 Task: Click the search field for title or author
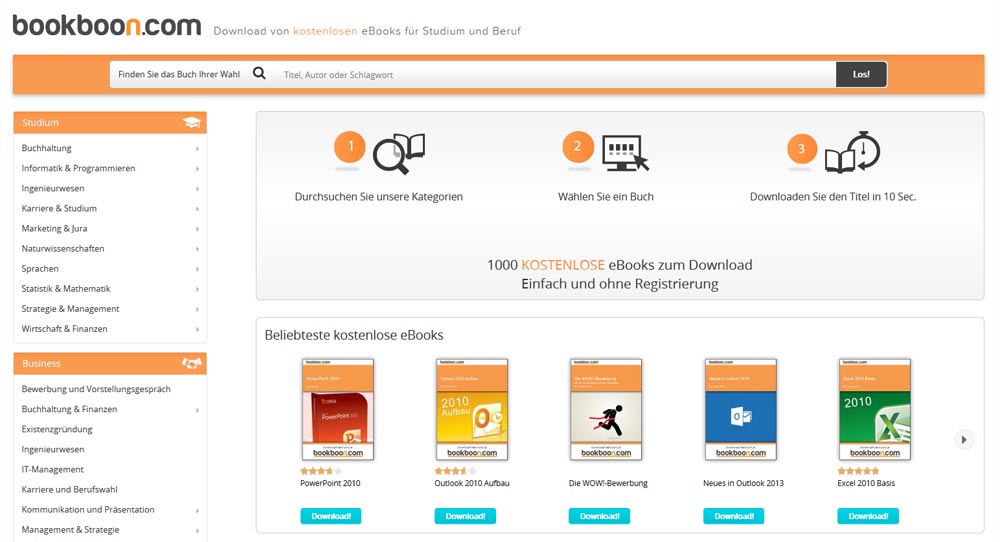point(555,75)
